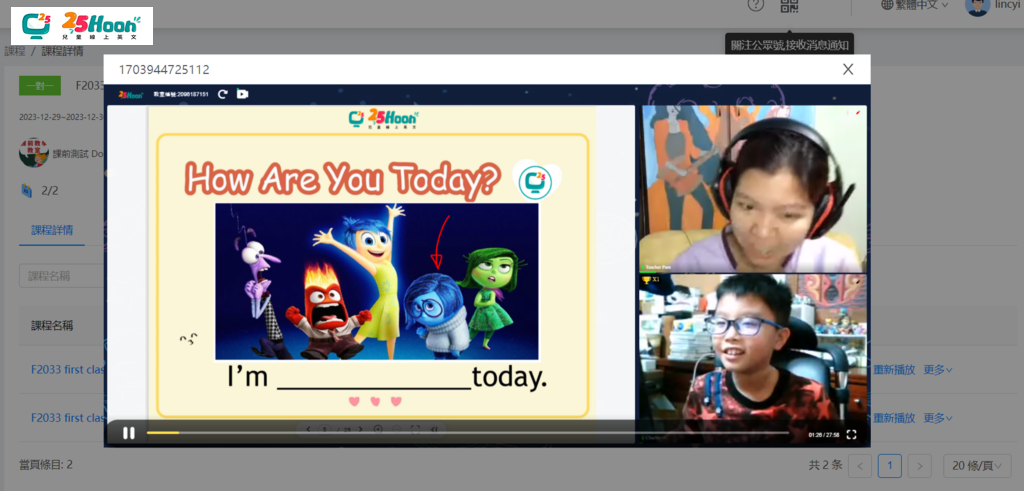
Task: Click the 共 2 條 total count text
Action: coord(825,466)
